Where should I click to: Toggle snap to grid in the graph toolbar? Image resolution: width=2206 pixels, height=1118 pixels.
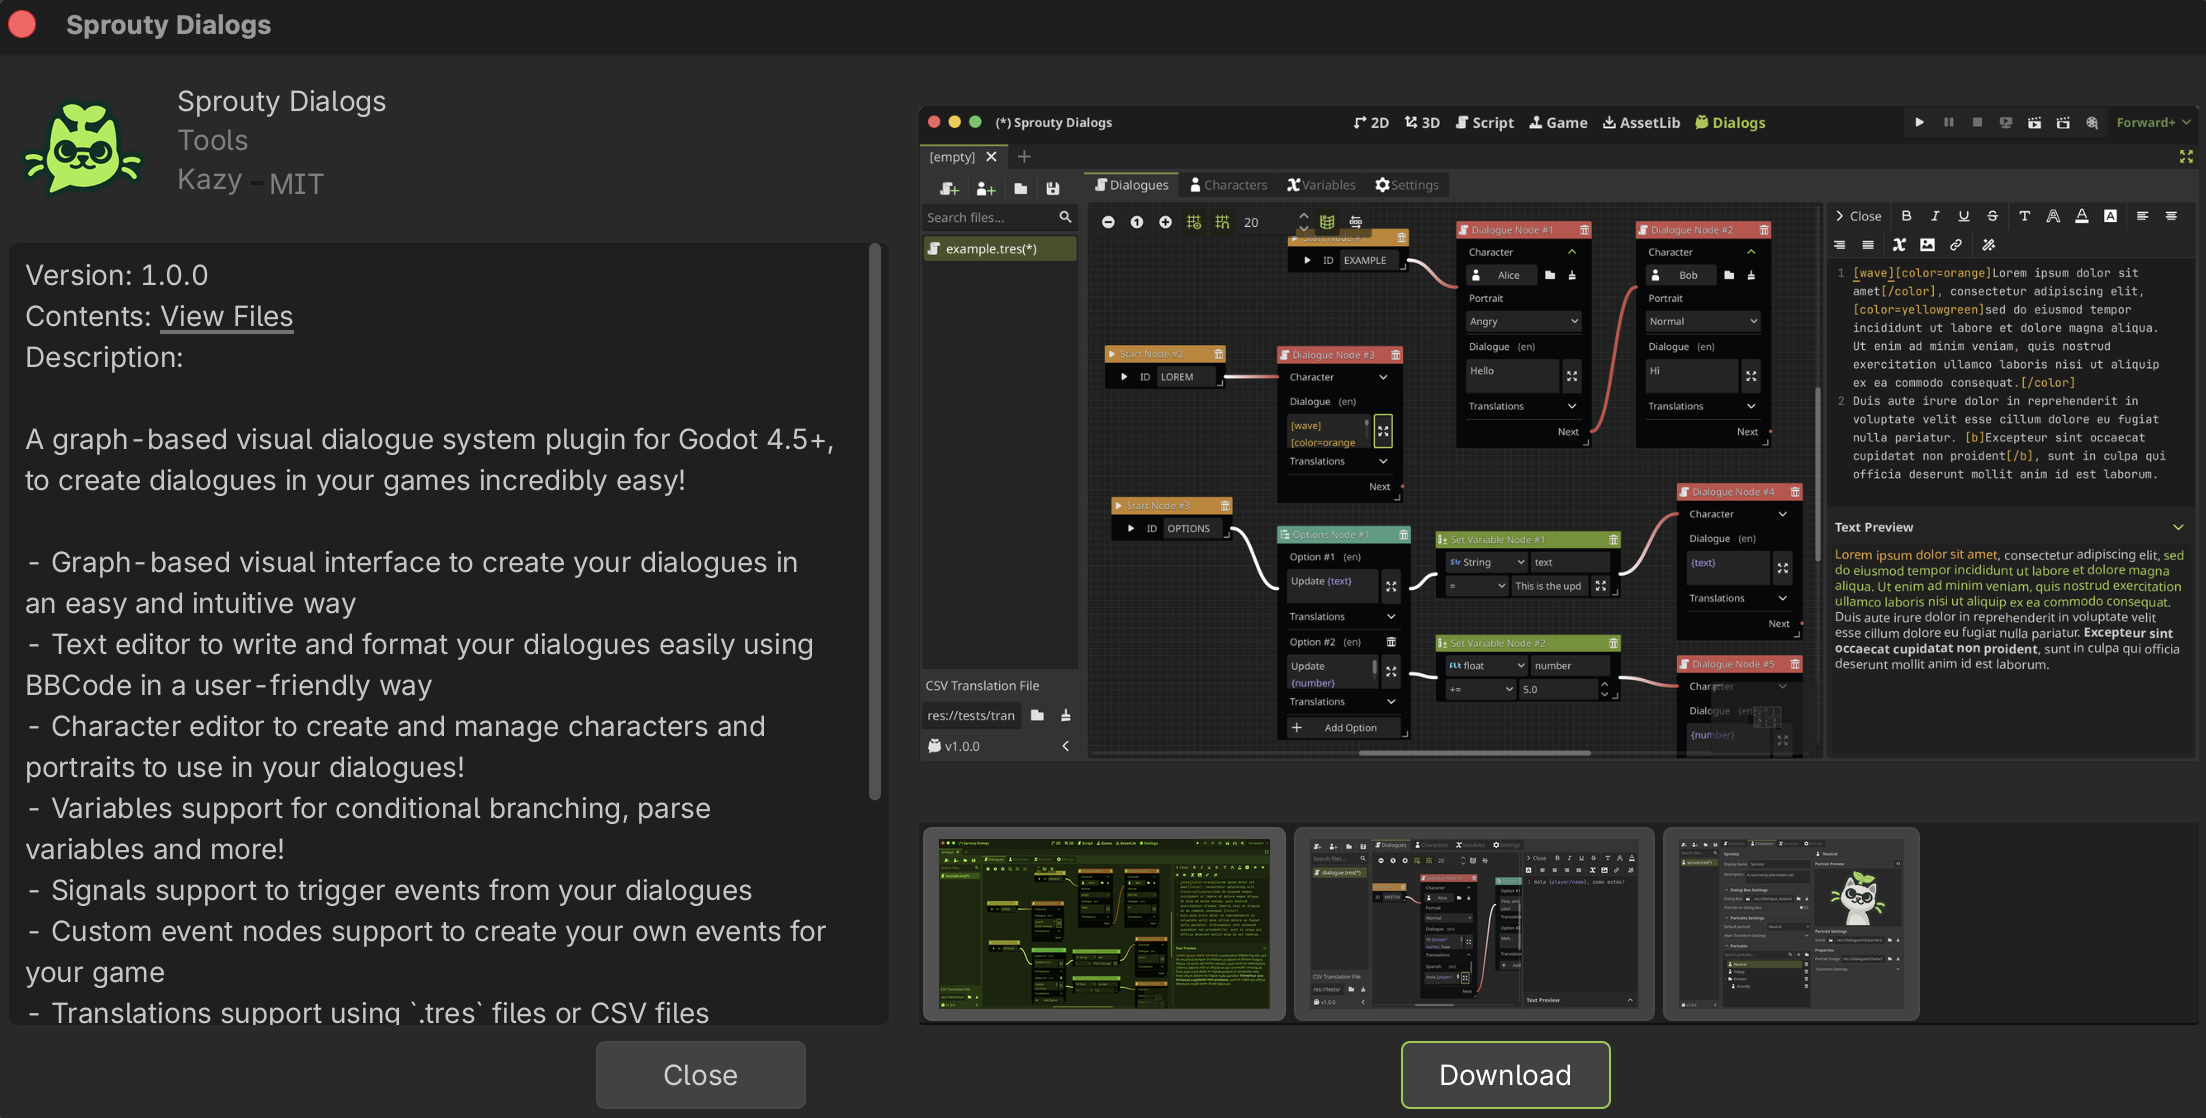[x=1222, y=221]
